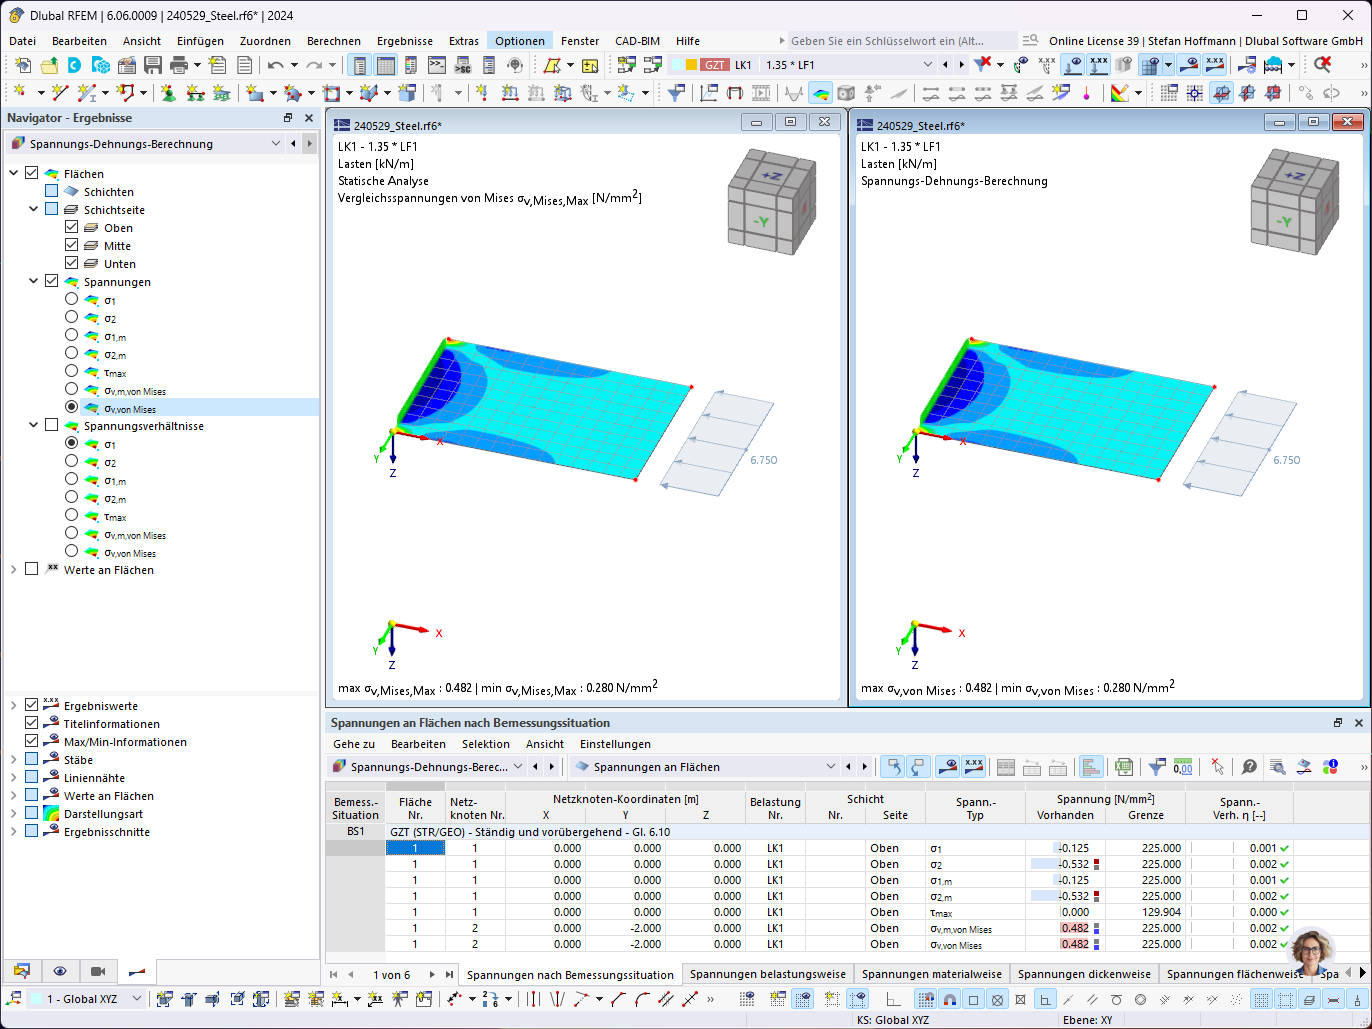
Task: Enable the Schichten checkbox
Action: 52,192
